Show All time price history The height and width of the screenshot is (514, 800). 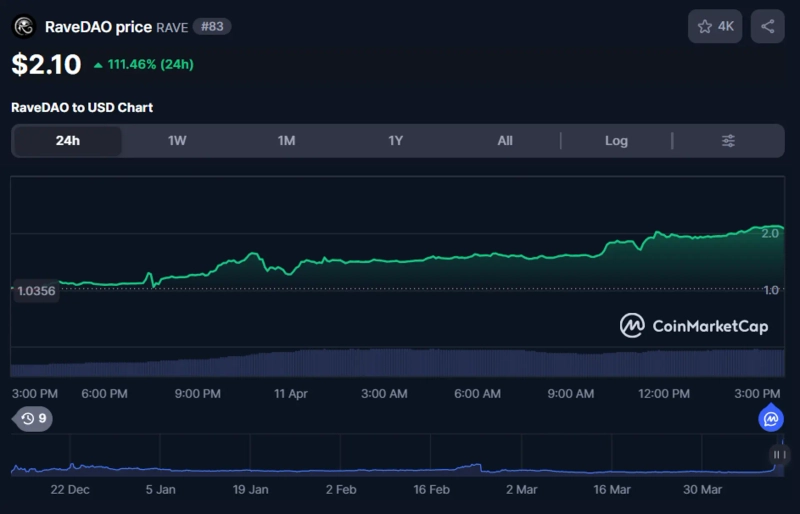505,141
